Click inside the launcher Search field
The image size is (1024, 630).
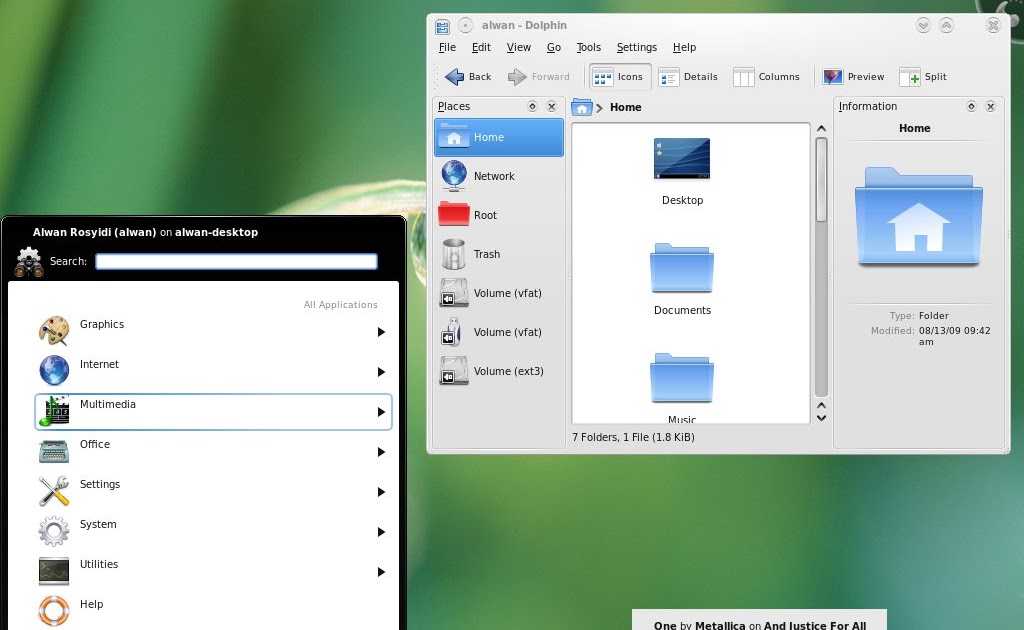236,262
